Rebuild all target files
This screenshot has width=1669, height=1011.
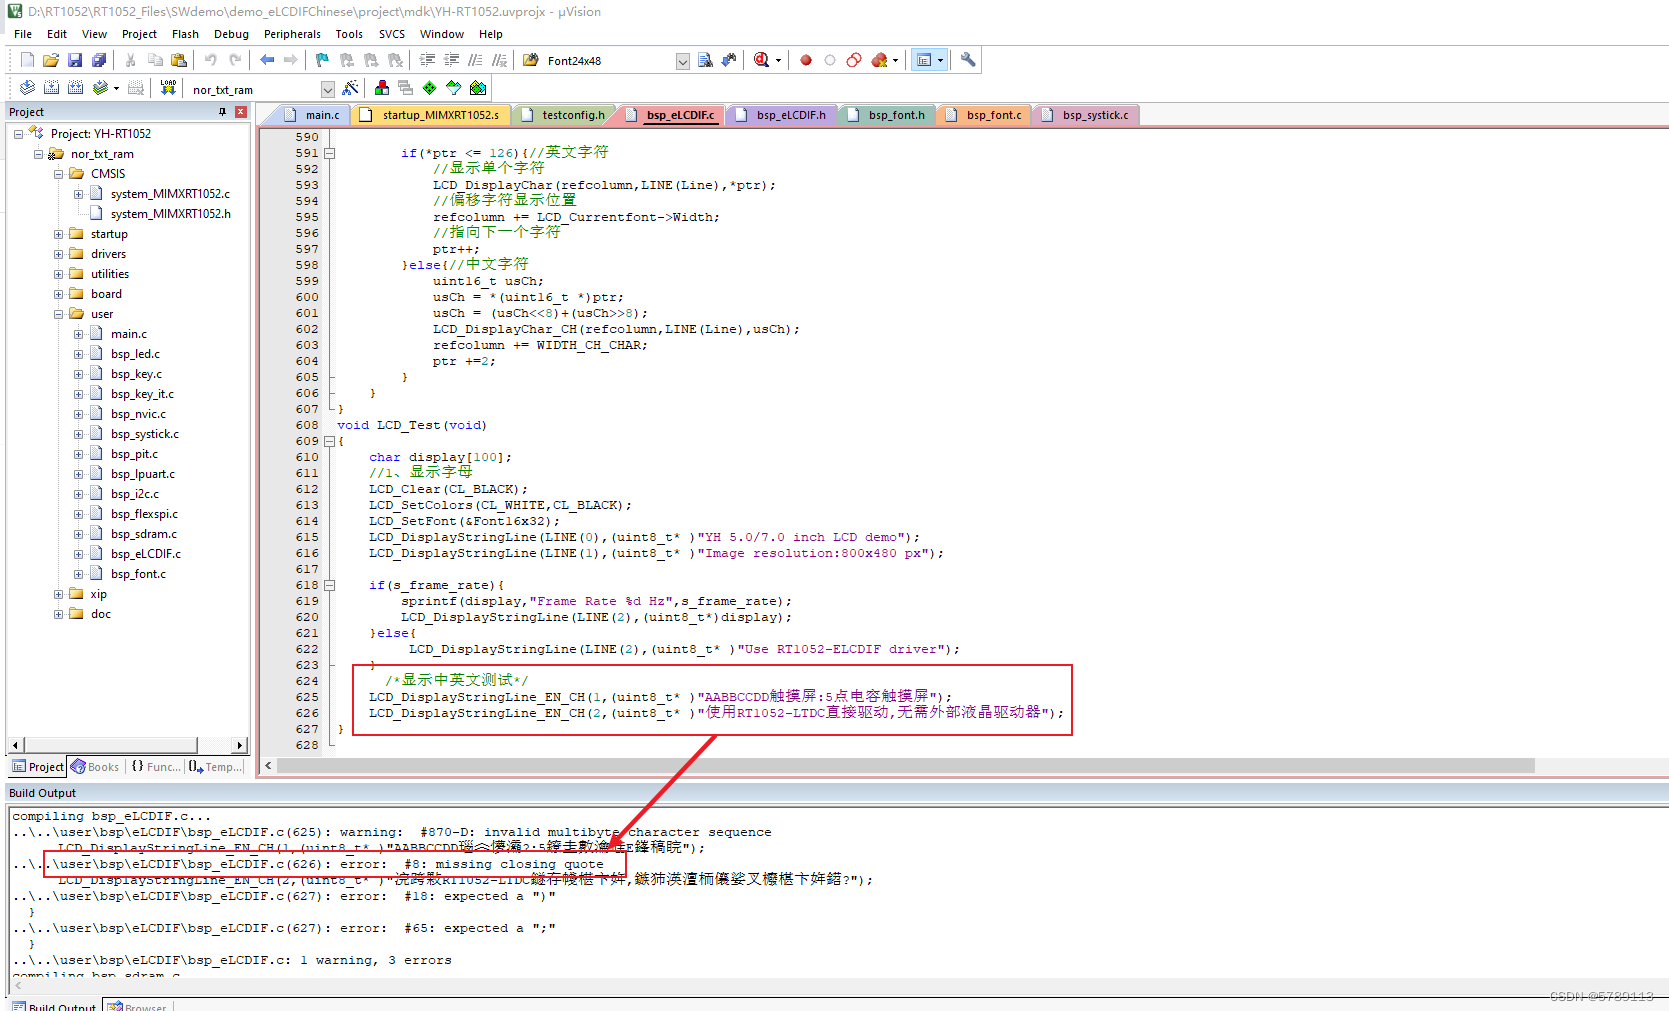[x=75, y=88]
